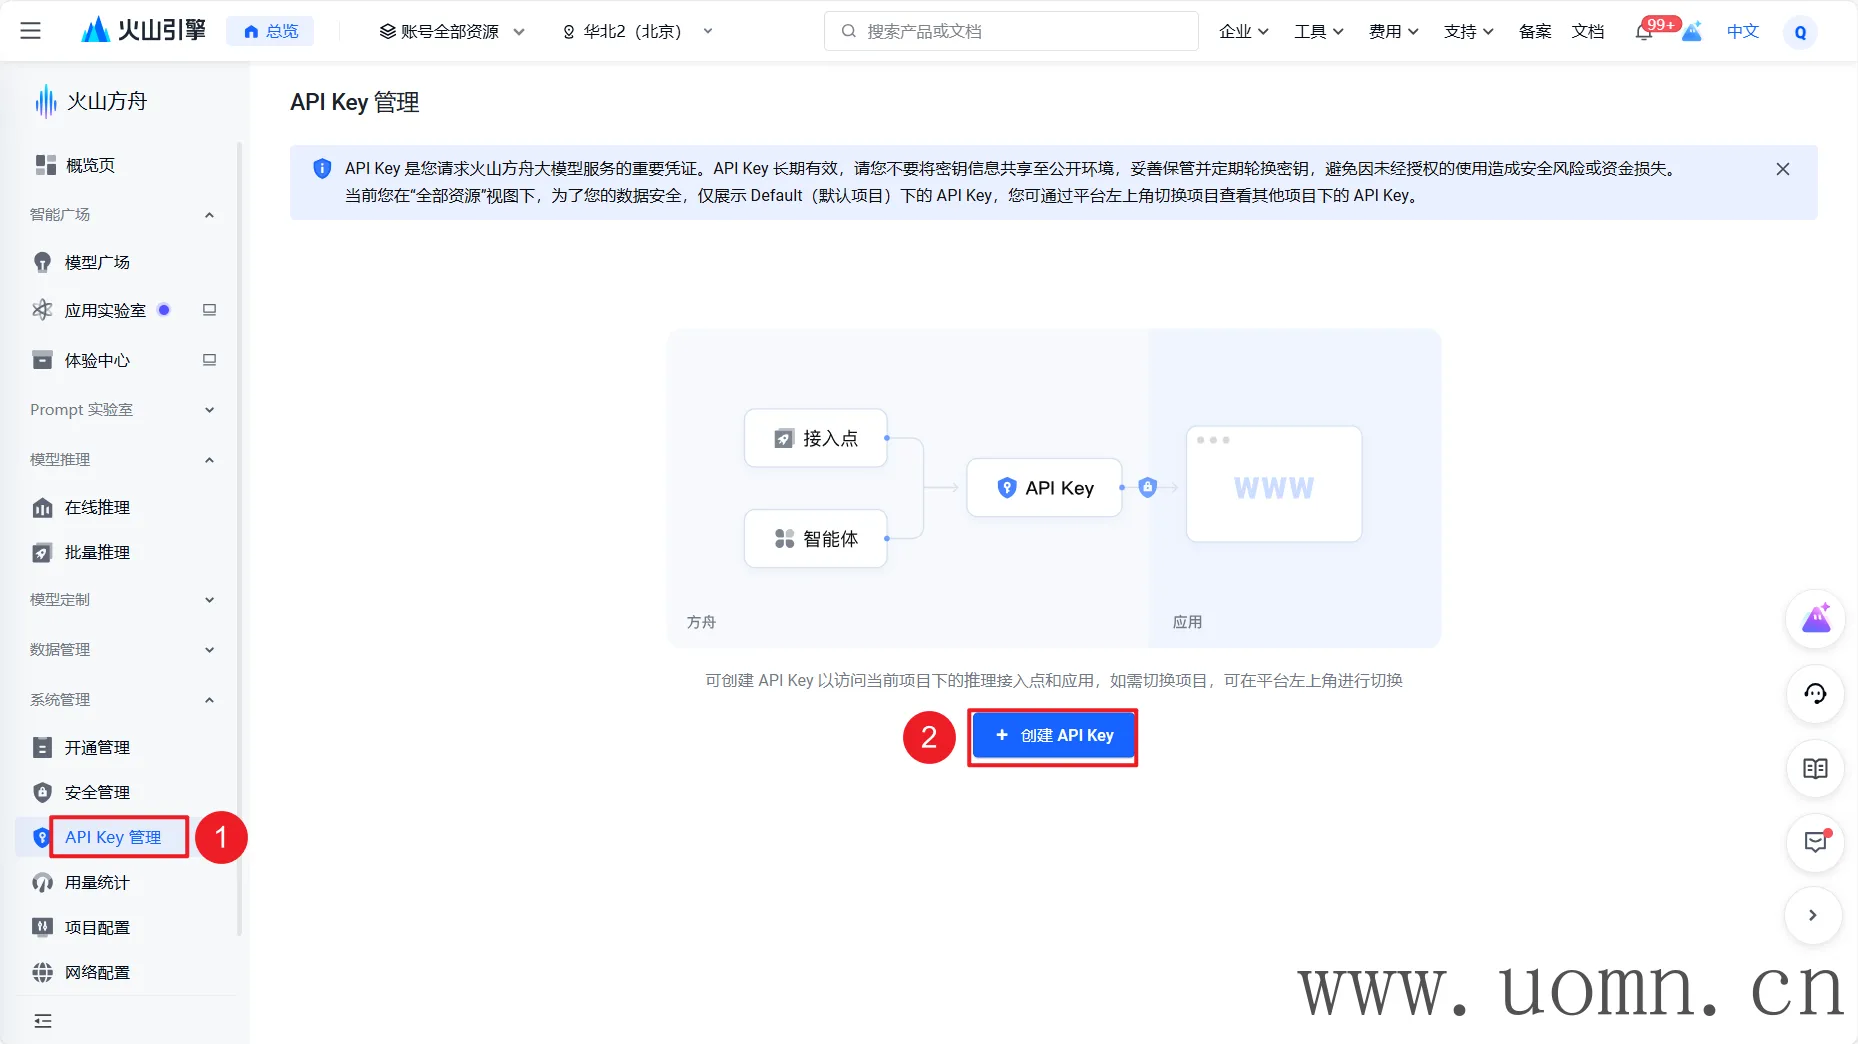Click the 创建 API Key button
1858x1044 pixels.
(x=1053, y=736)
